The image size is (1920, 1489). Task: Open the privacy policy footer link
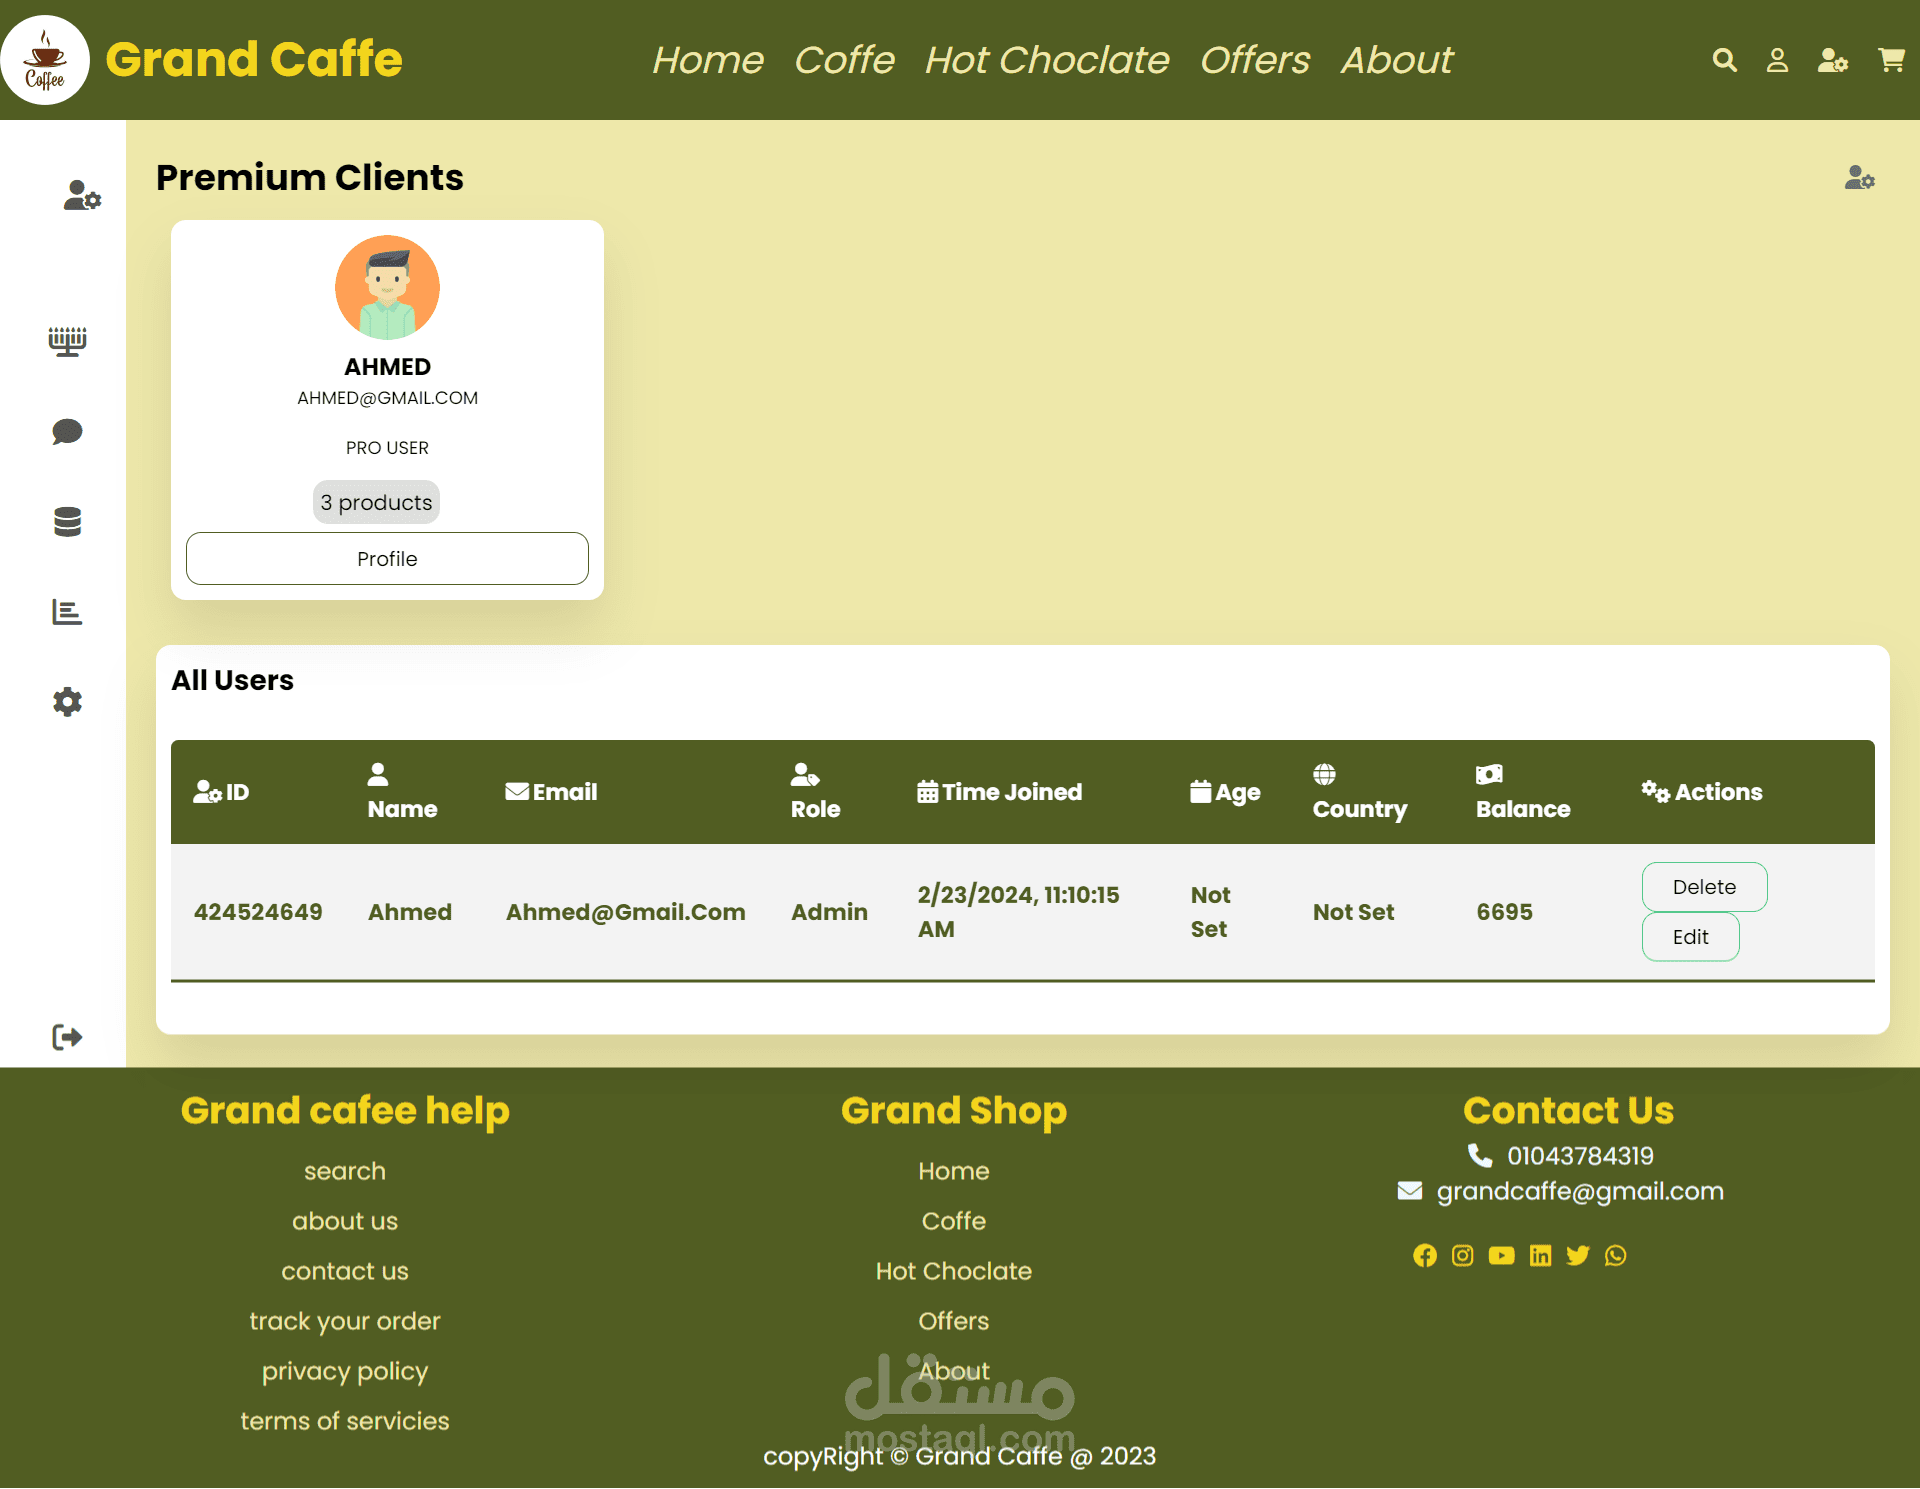(x=345, y=1371)
